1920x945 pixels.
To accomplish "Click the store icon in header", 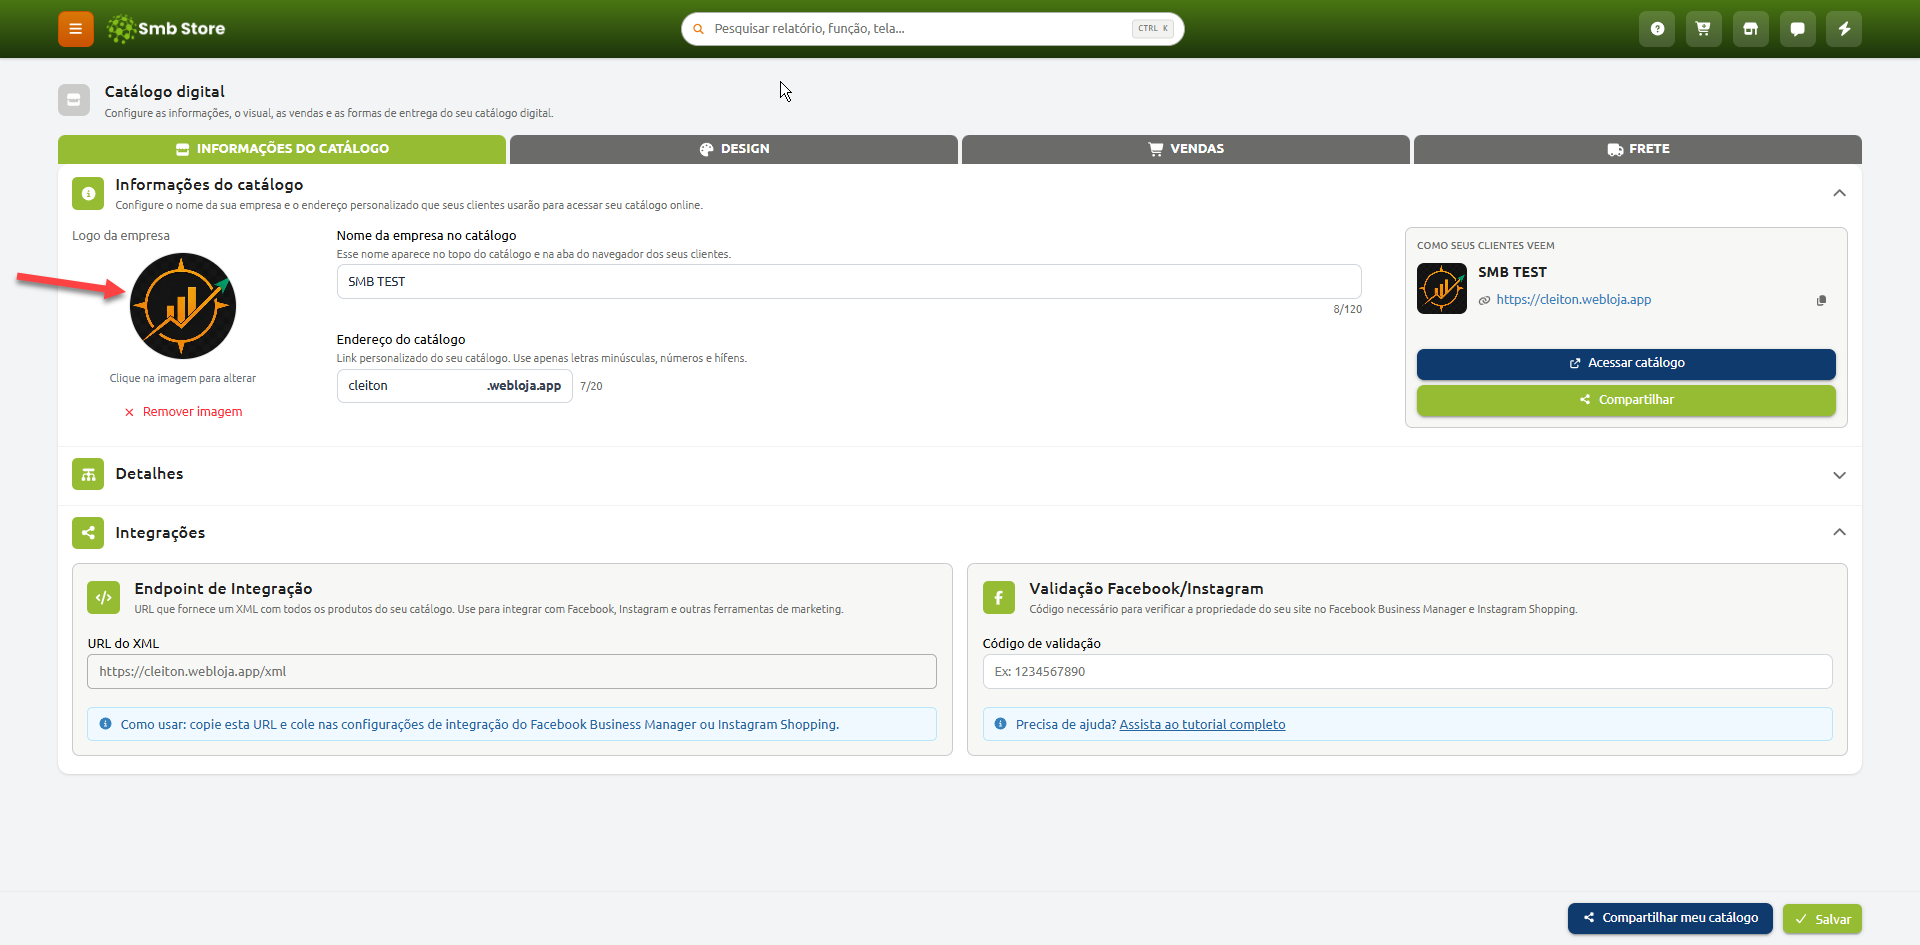I will pyautogui.click(x=1750, y=29).
